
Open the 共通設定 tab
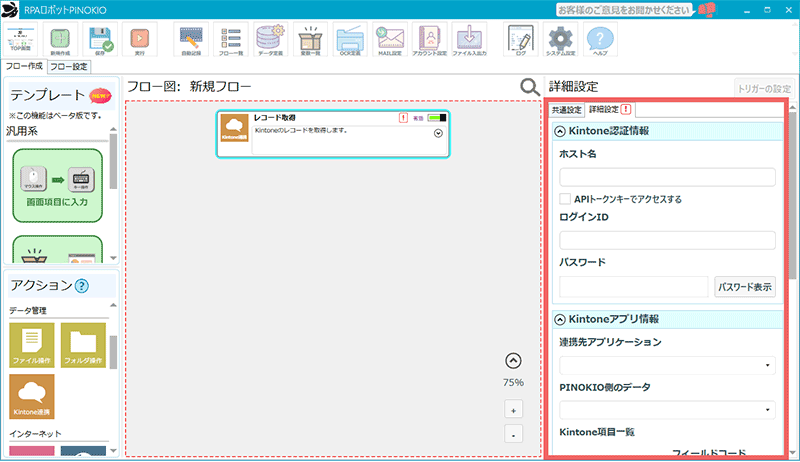566,110
